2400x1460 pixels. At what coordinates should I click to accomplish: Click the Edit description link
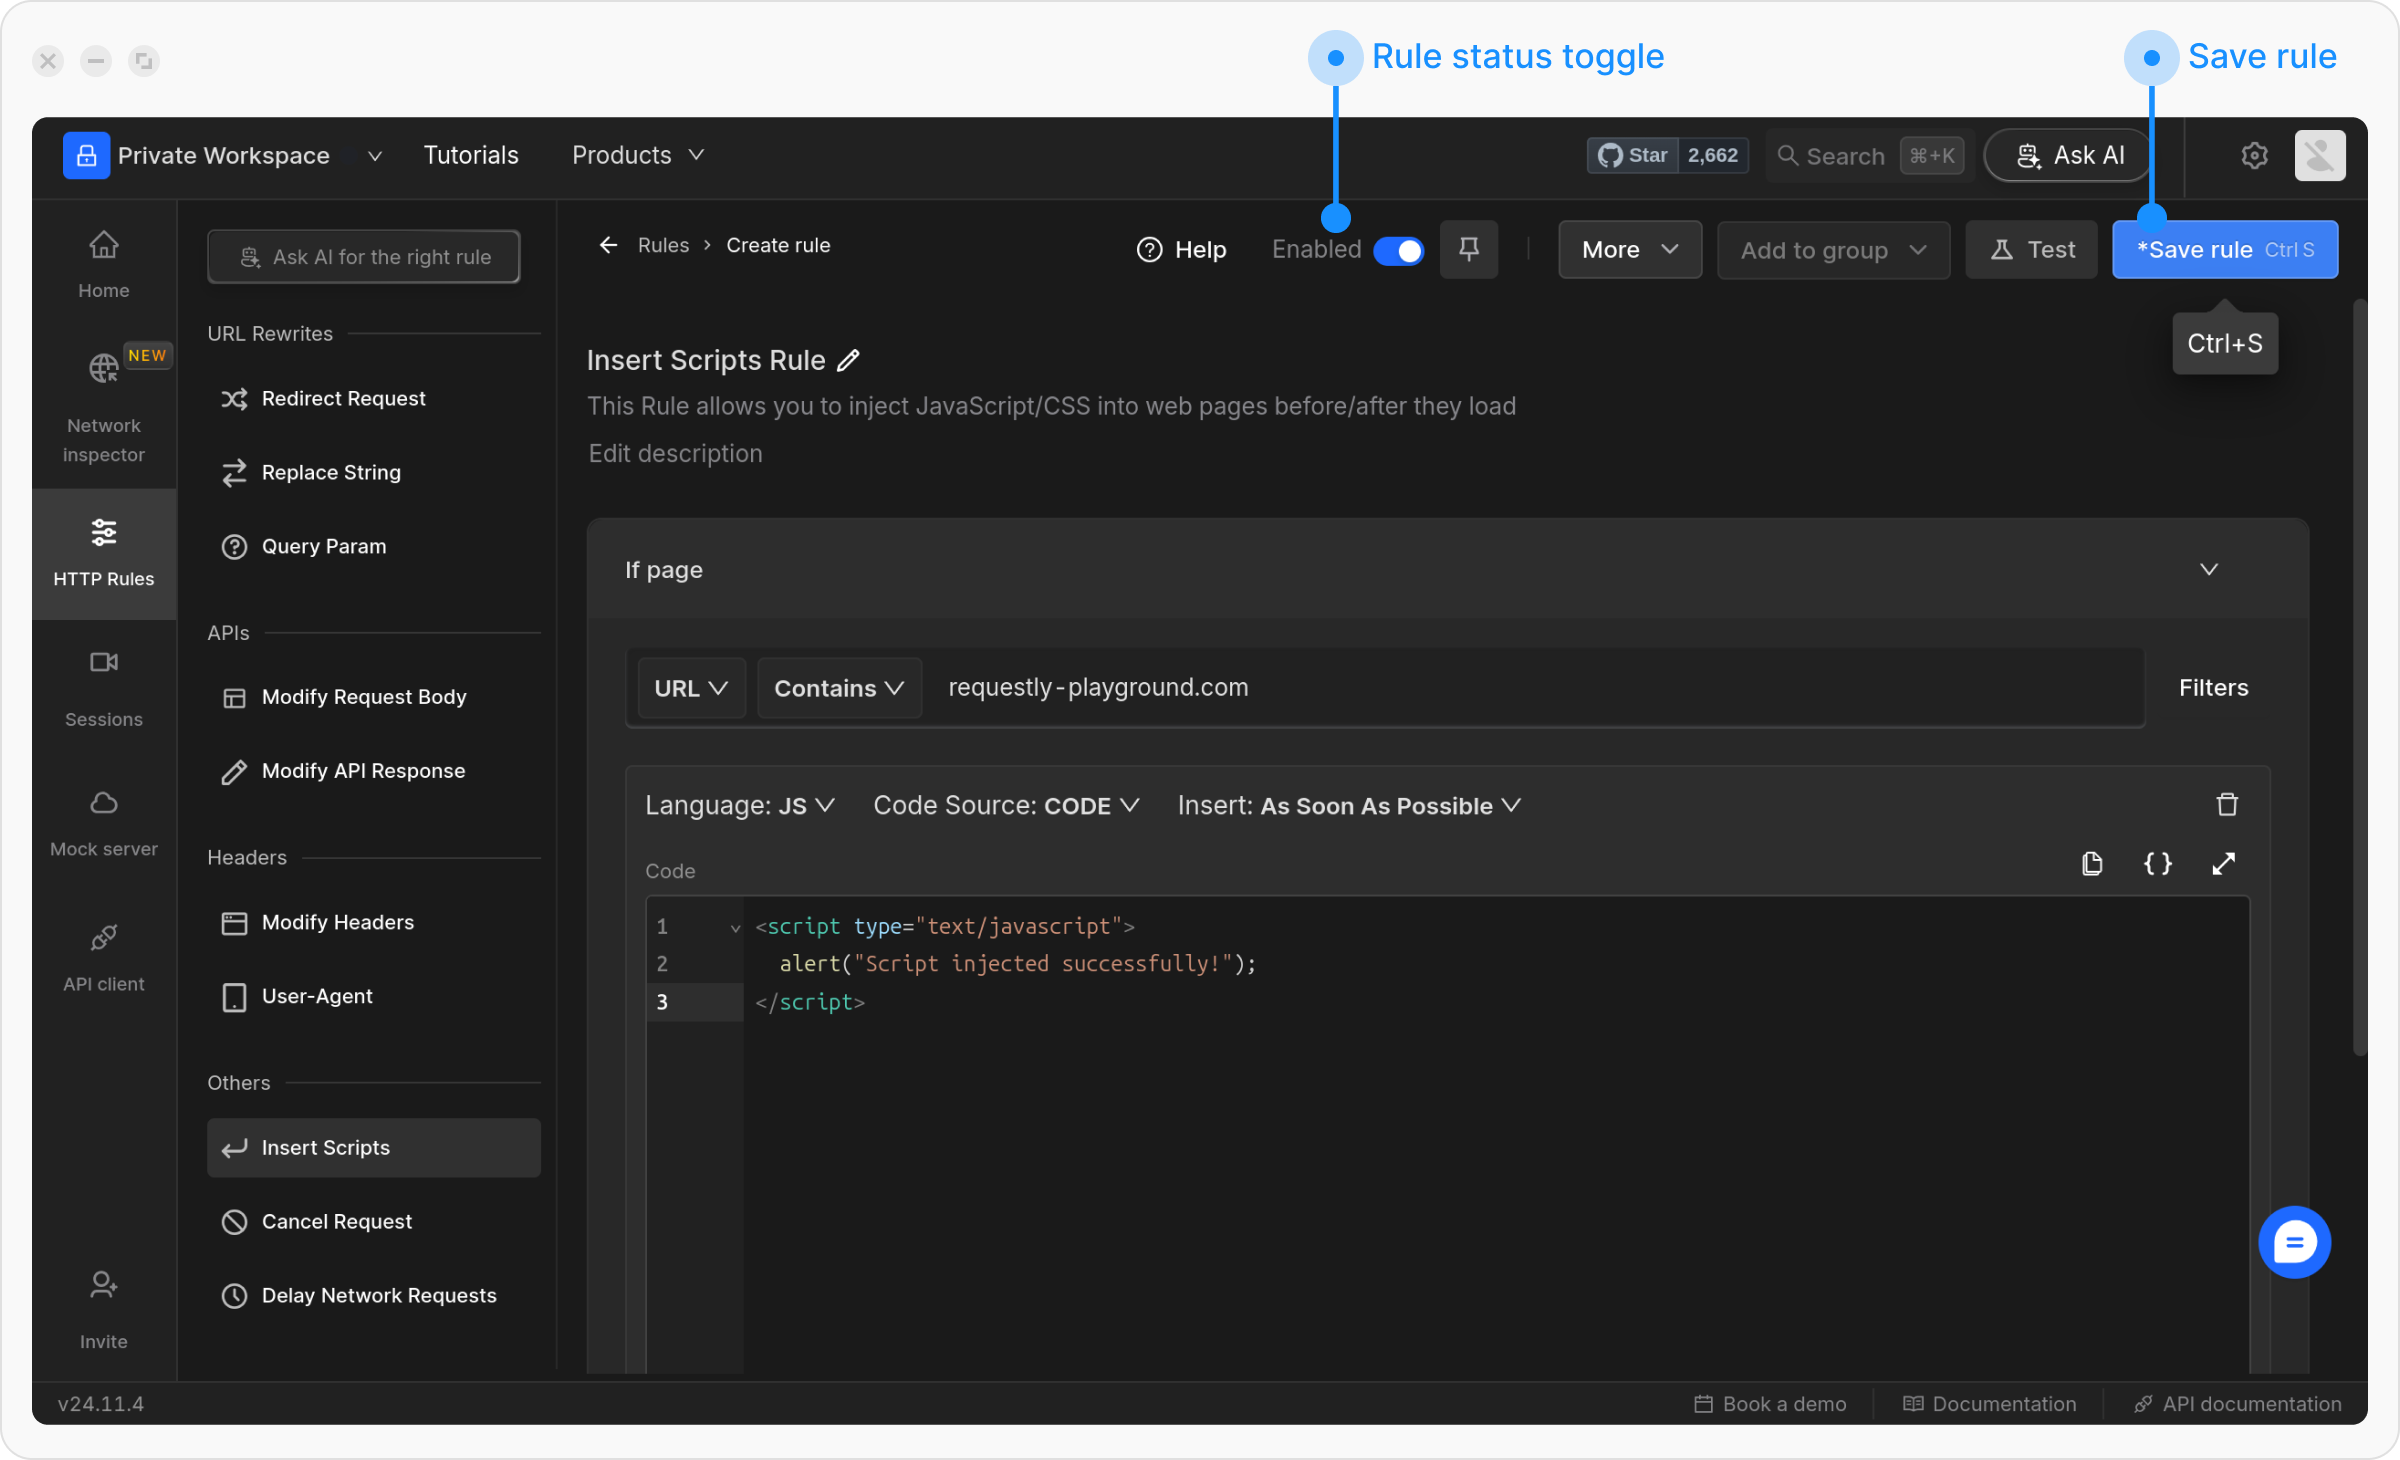(675, 454)
